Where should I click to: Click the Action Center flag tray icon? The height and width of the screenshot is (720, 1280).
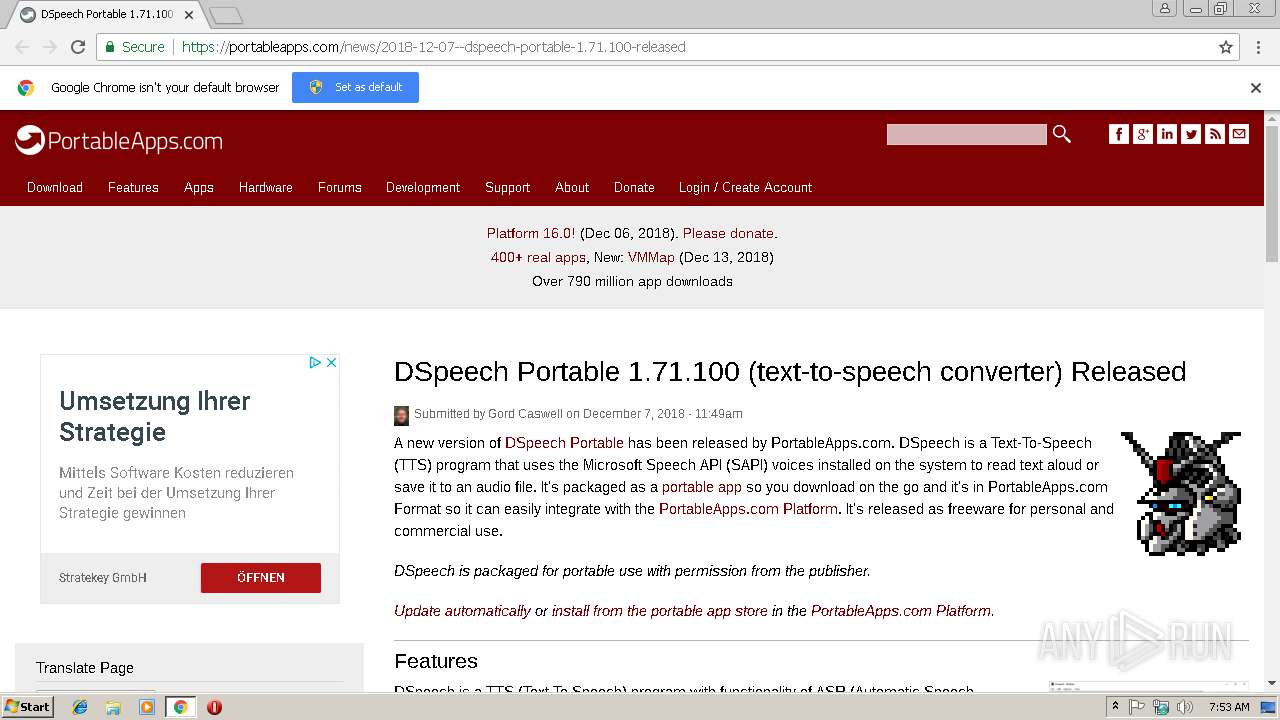[1137, 707]
